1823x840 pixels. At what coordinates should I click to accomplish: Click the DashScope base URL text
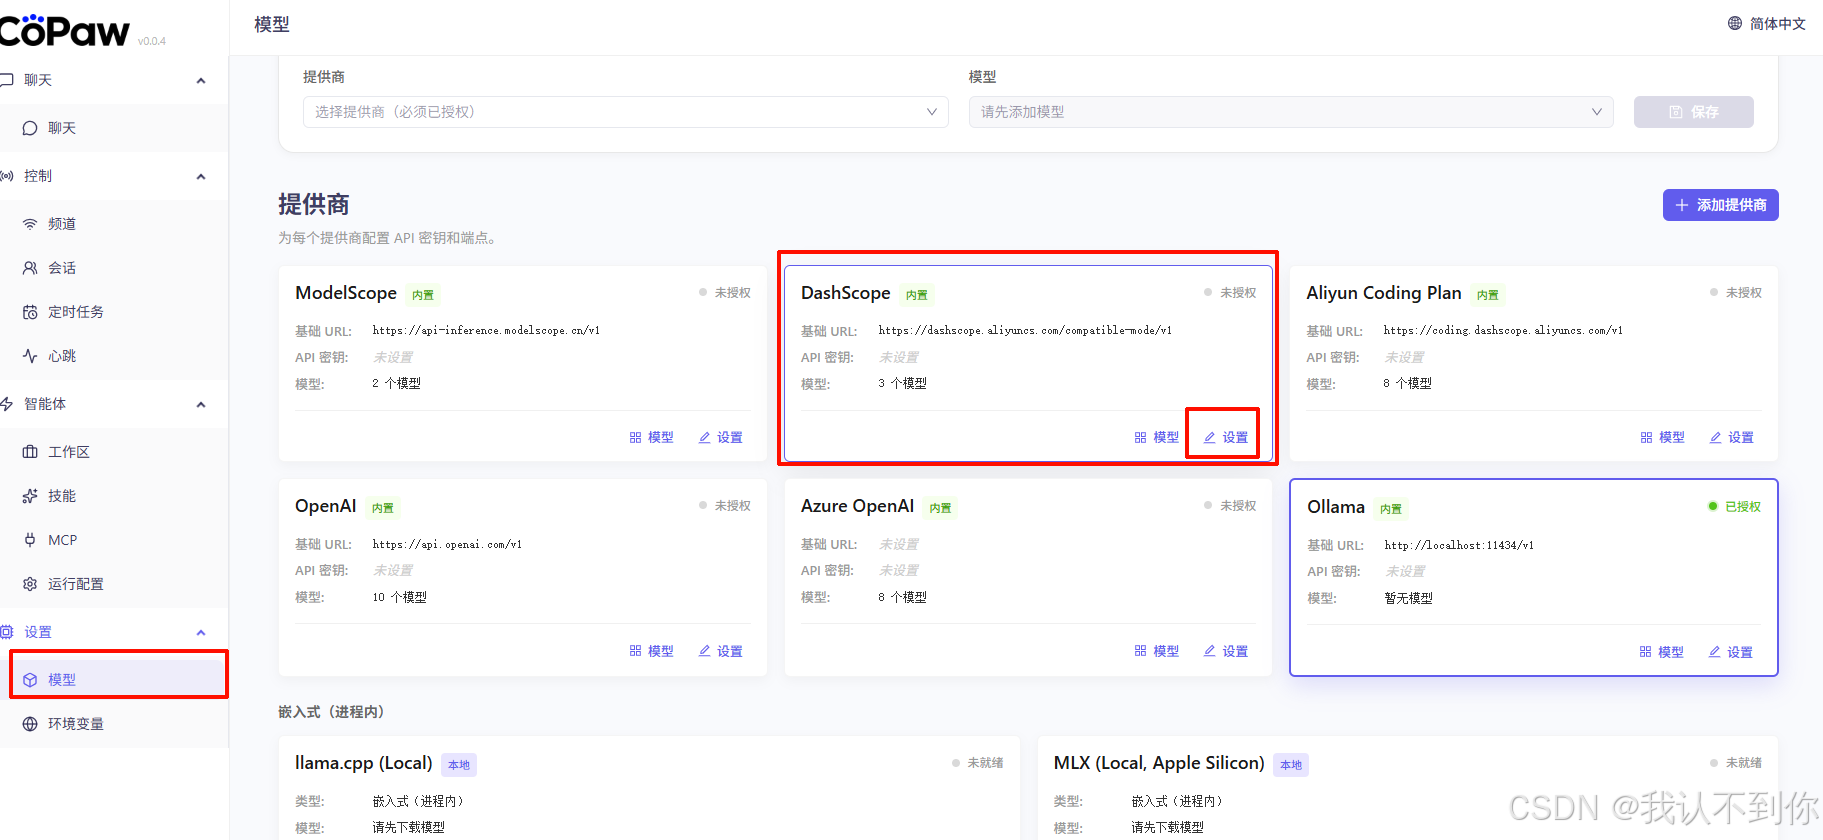(x=1025, y=331)
